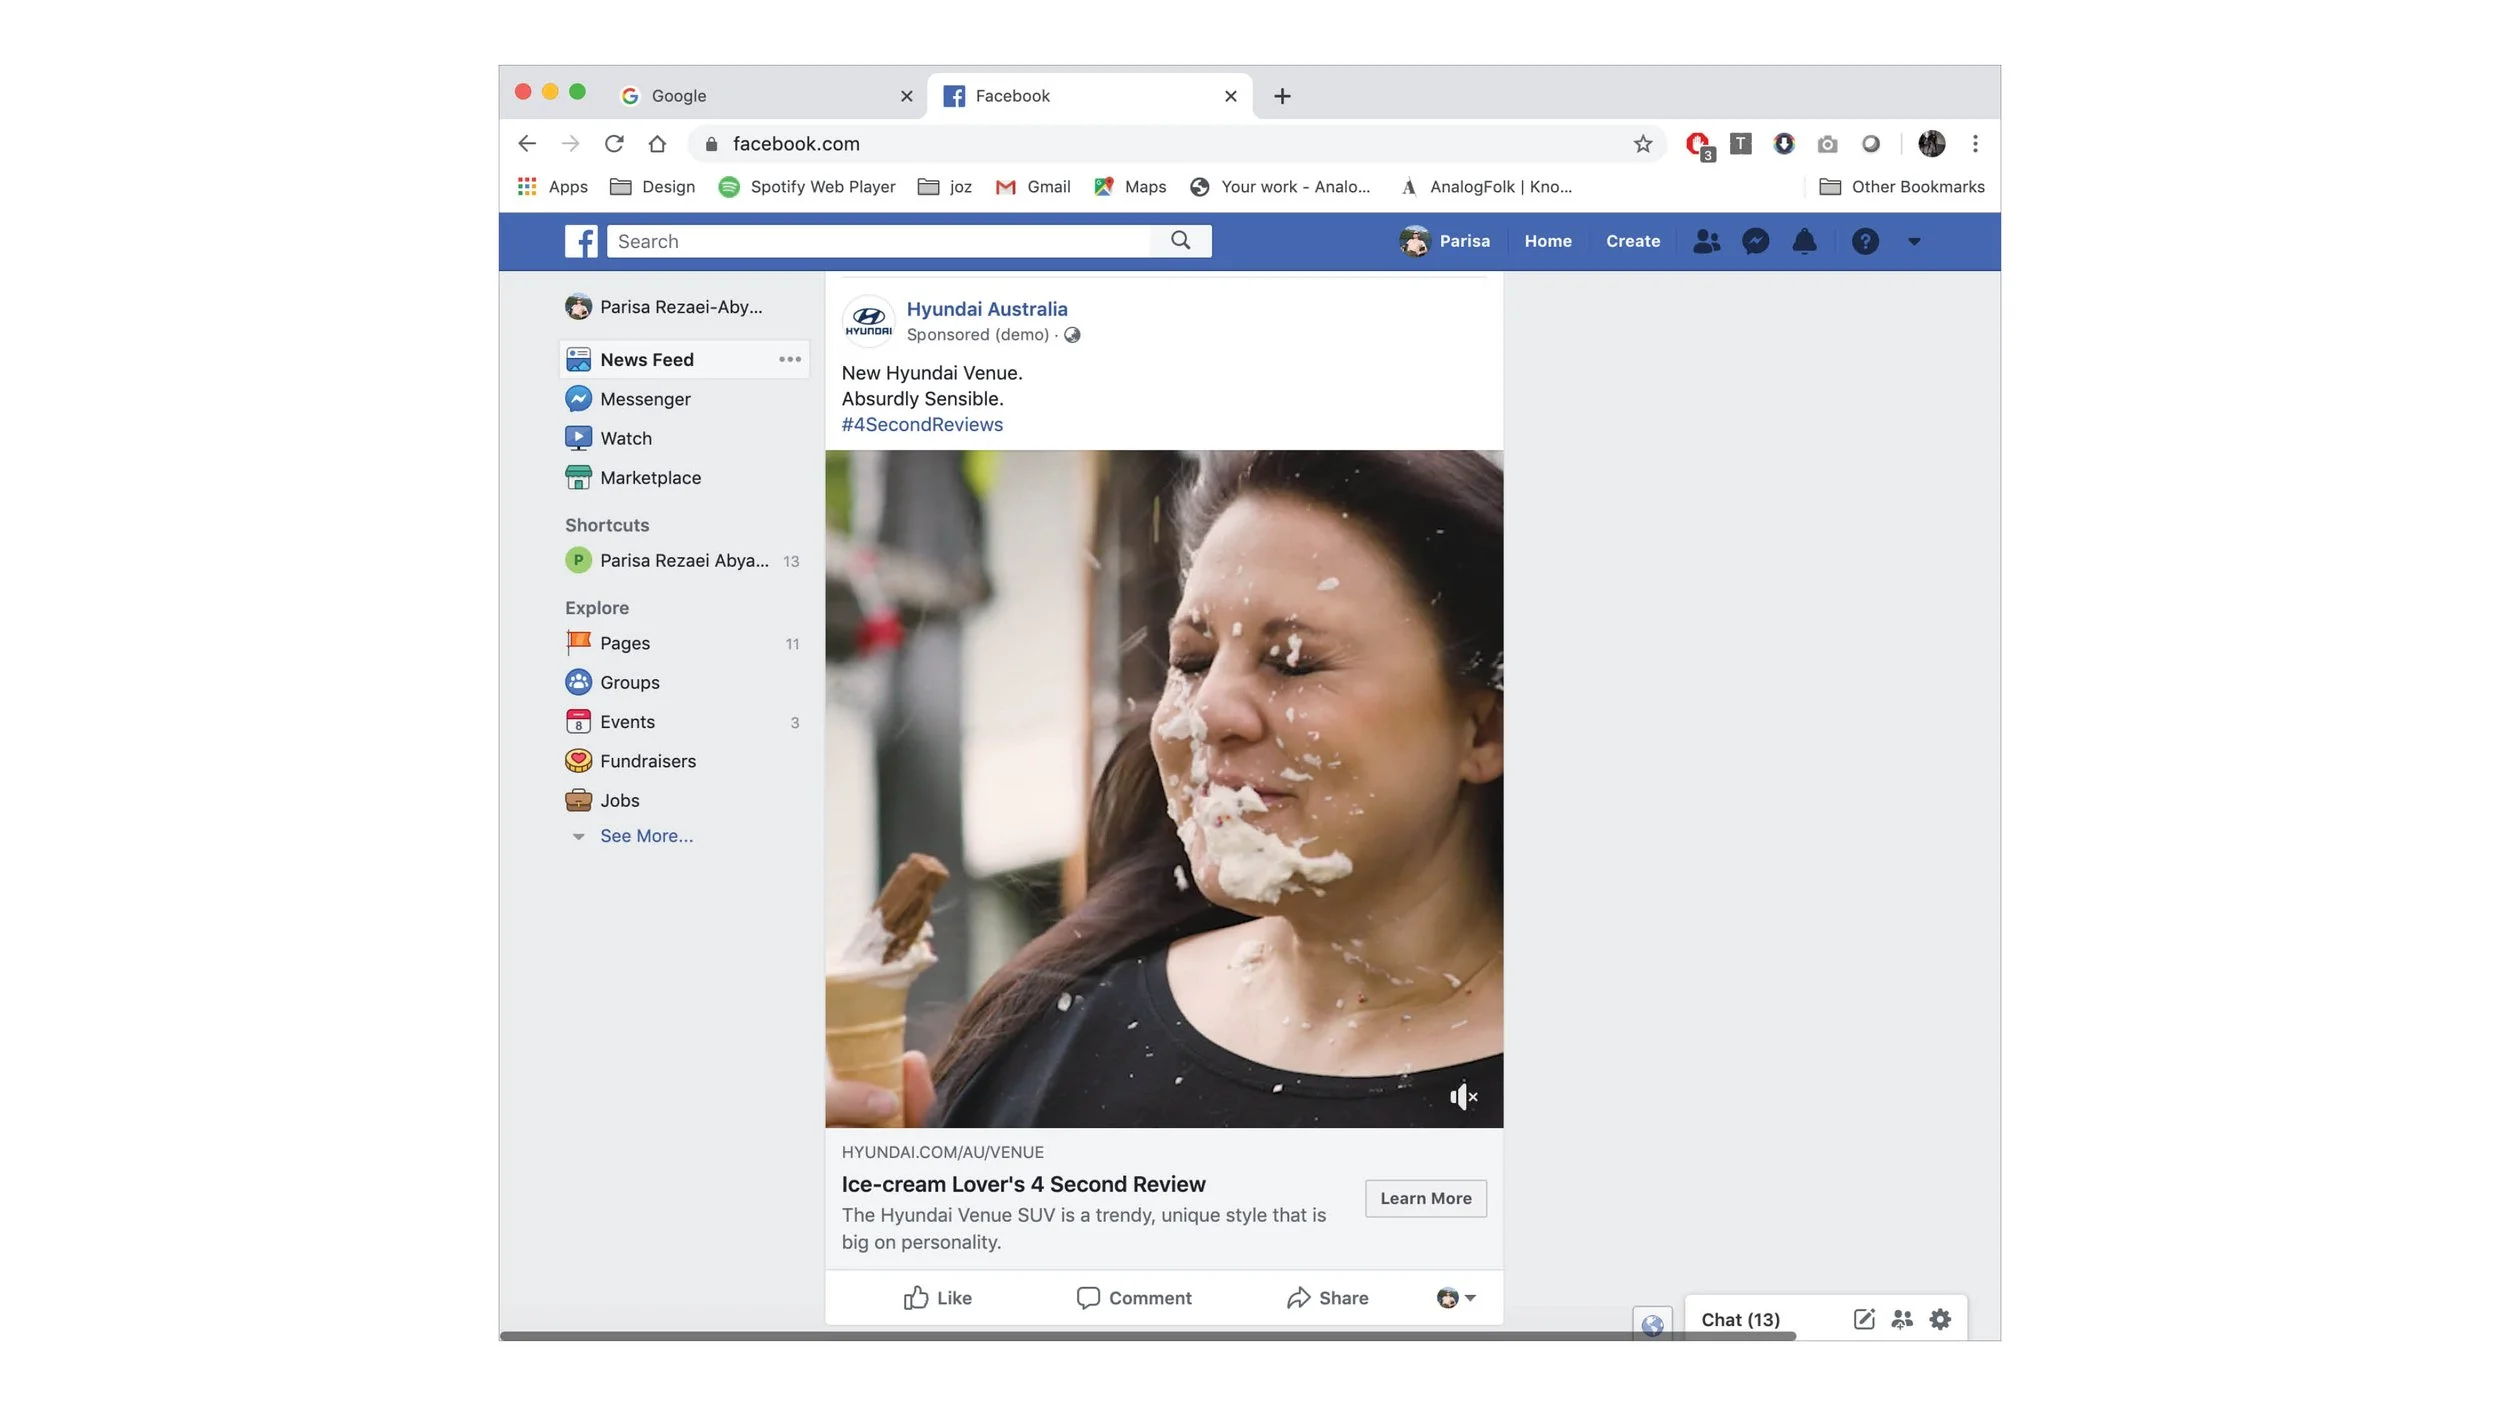The image size is (2500, 1406).
Task: Like the Hyundai Australia post
Action: 937,1298
